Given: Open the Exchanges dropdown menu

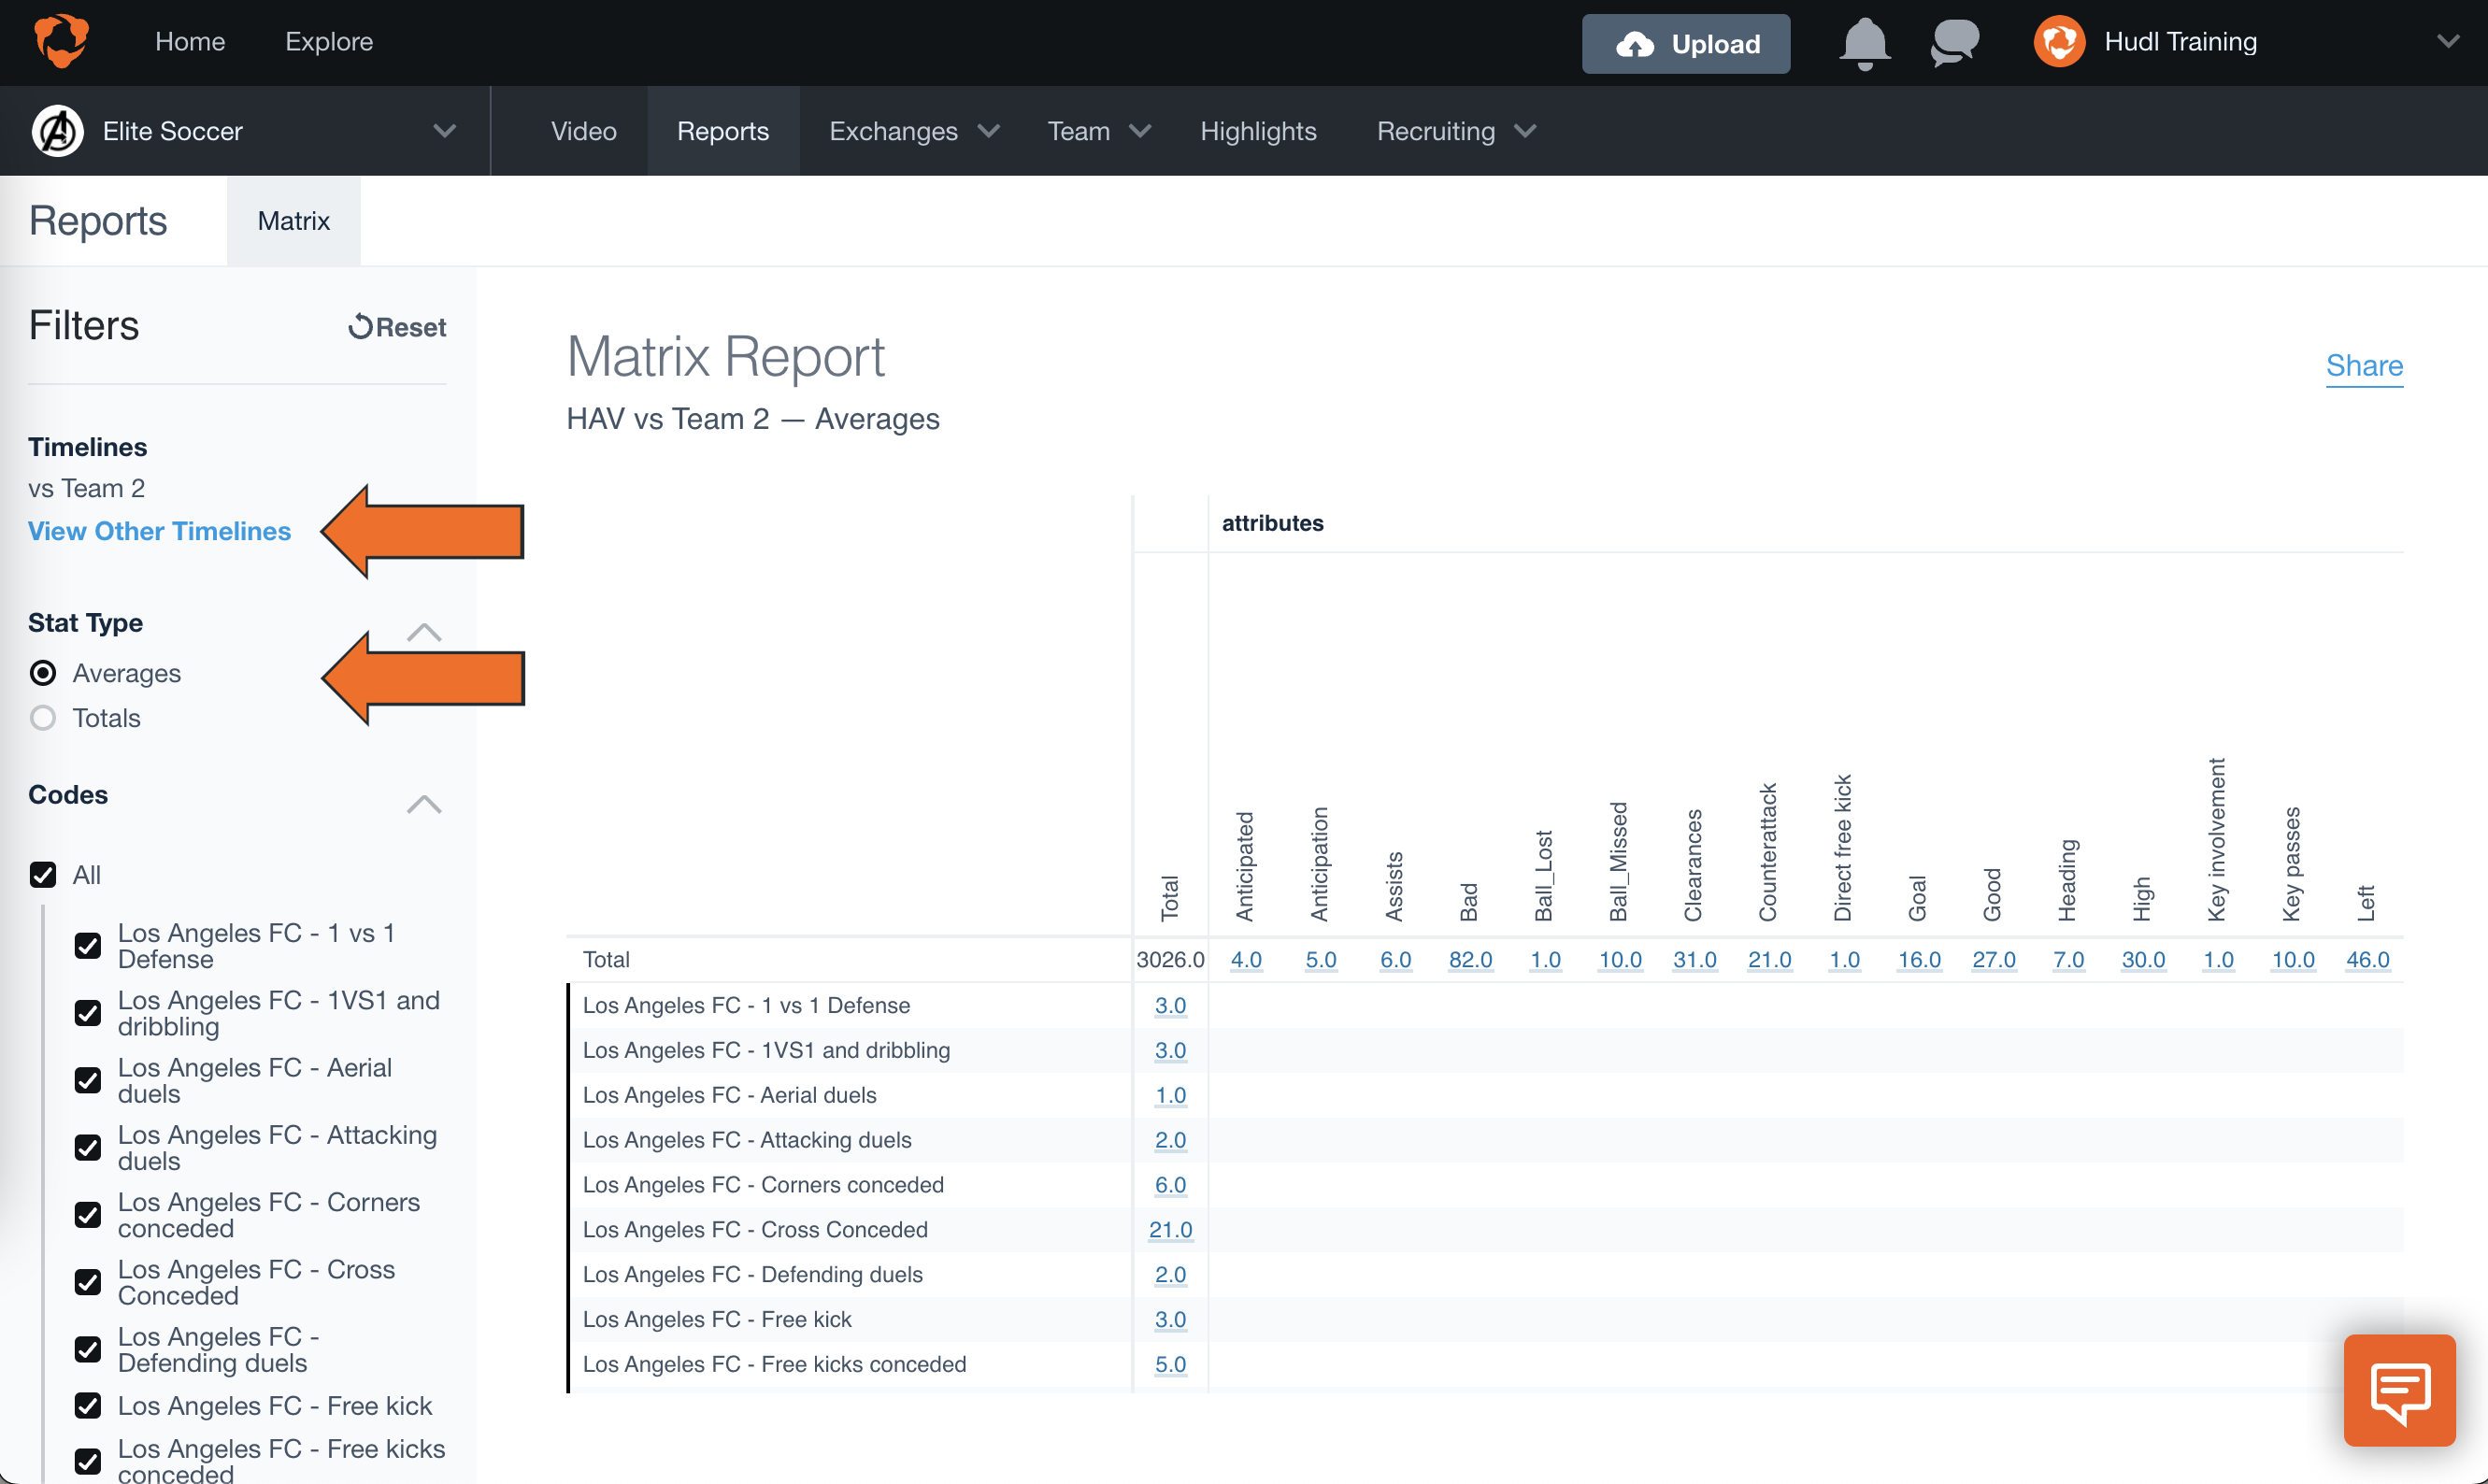Looking at the screenshot, I should [x=913, y=131].
